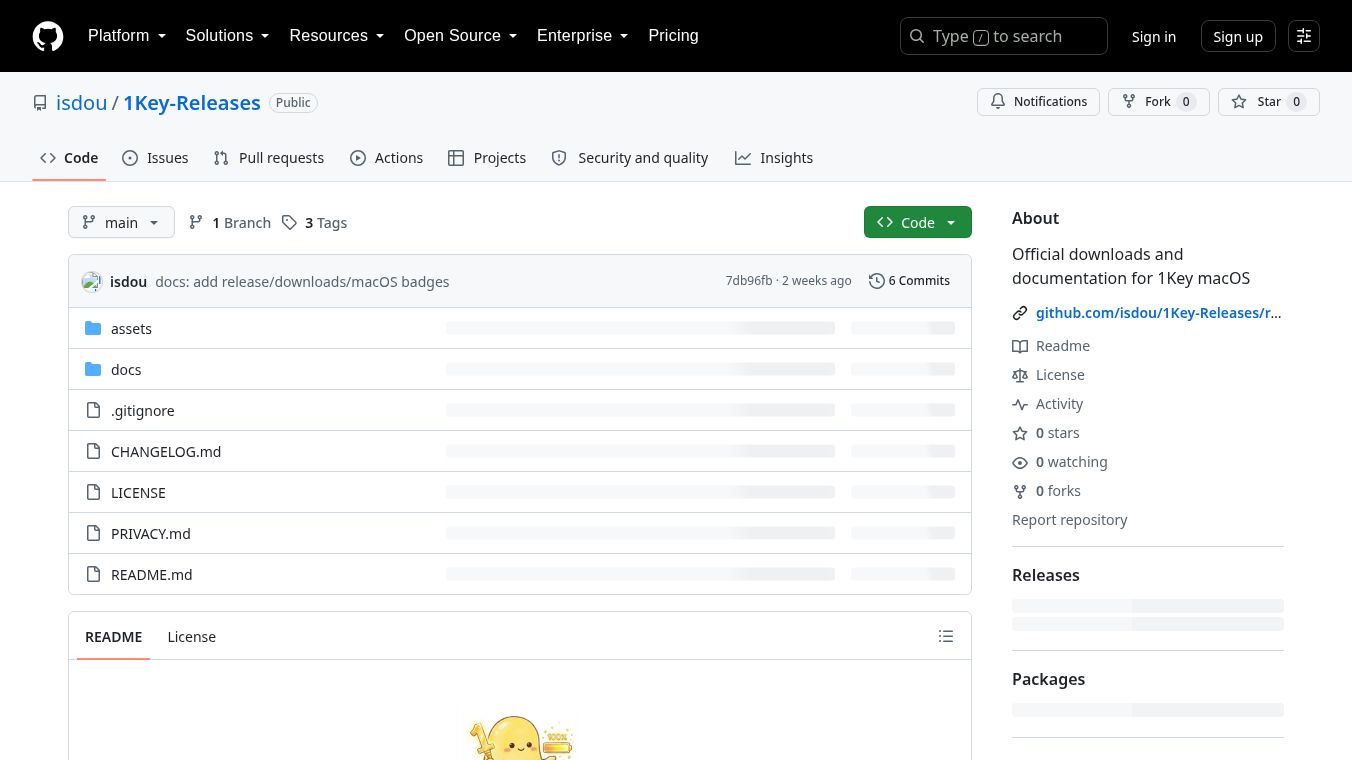Open the Pricing page link
Image resolution: width=1352 pixels, height=760 pixels.
(673, 36)
